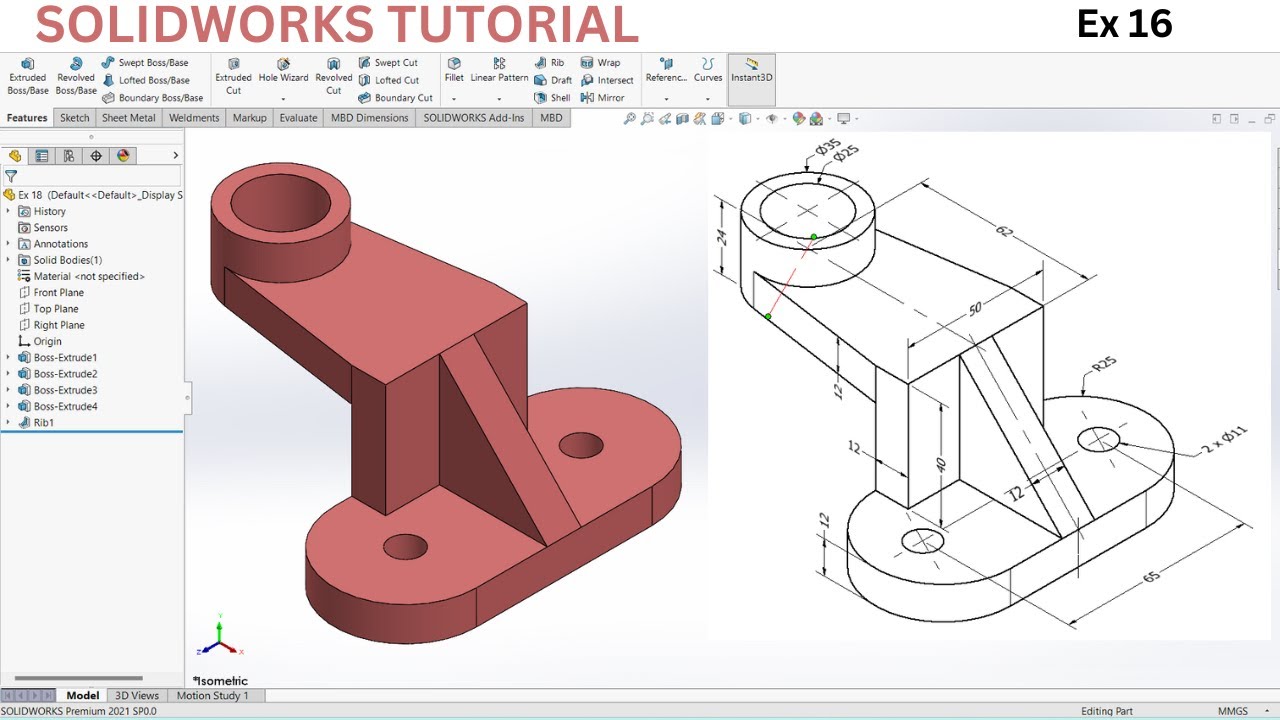Click the Shell feature tool
This screenshot has height=720, width=1280.
point(552,98)
